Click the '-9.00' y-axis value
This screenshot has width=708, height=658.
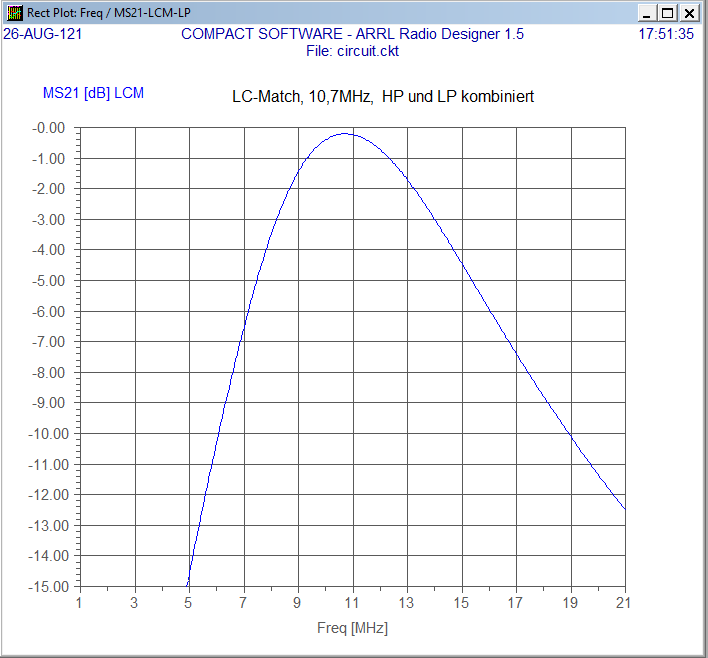[48, 403]
